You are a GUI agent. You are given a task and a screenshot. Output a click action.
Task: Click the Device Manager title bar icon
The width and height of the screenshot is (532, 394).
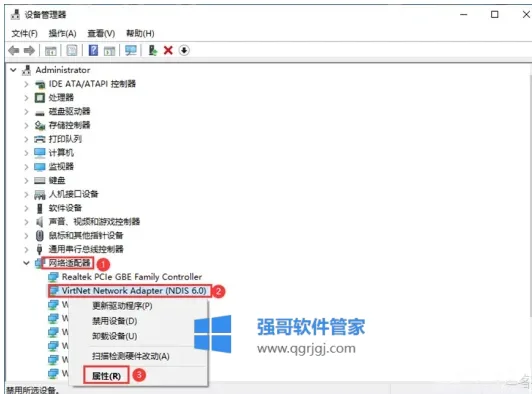tap(15, 14)
